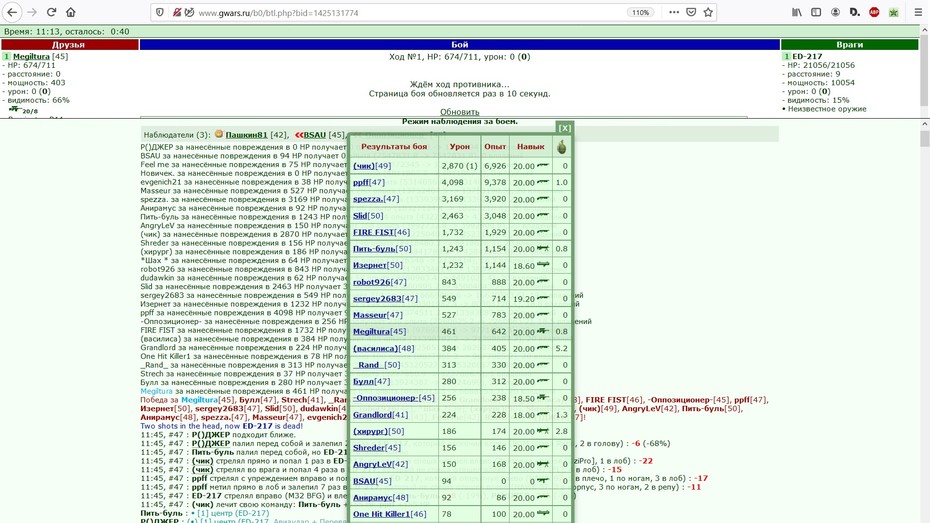Open Анирамус in results table

point(372,498)
